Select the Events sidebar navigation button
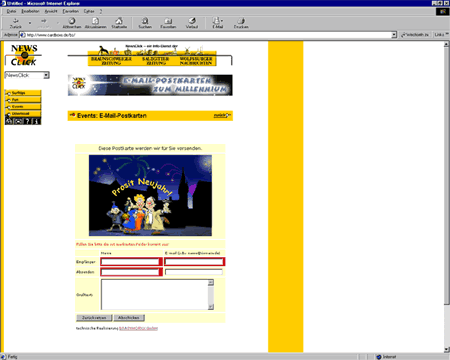The image size is (450, 360). tap(23, 107)
